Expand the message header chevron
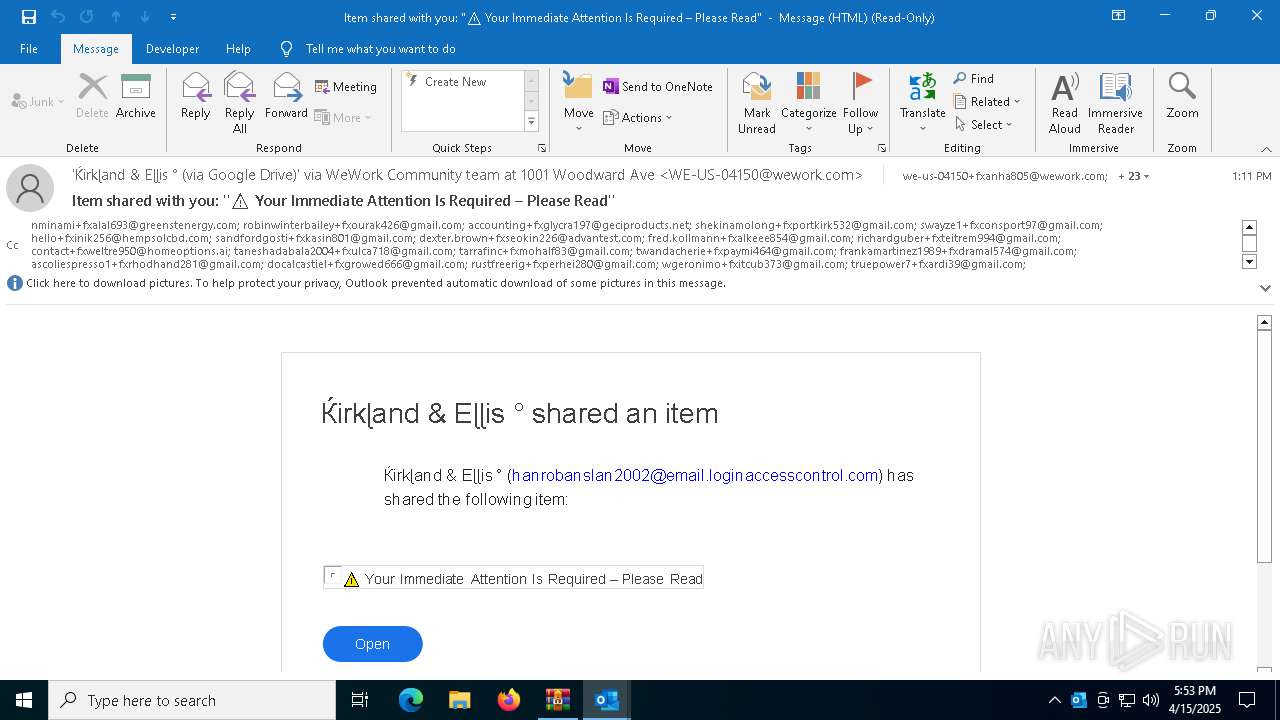 pyautogui.click(x=1265, y=288)
